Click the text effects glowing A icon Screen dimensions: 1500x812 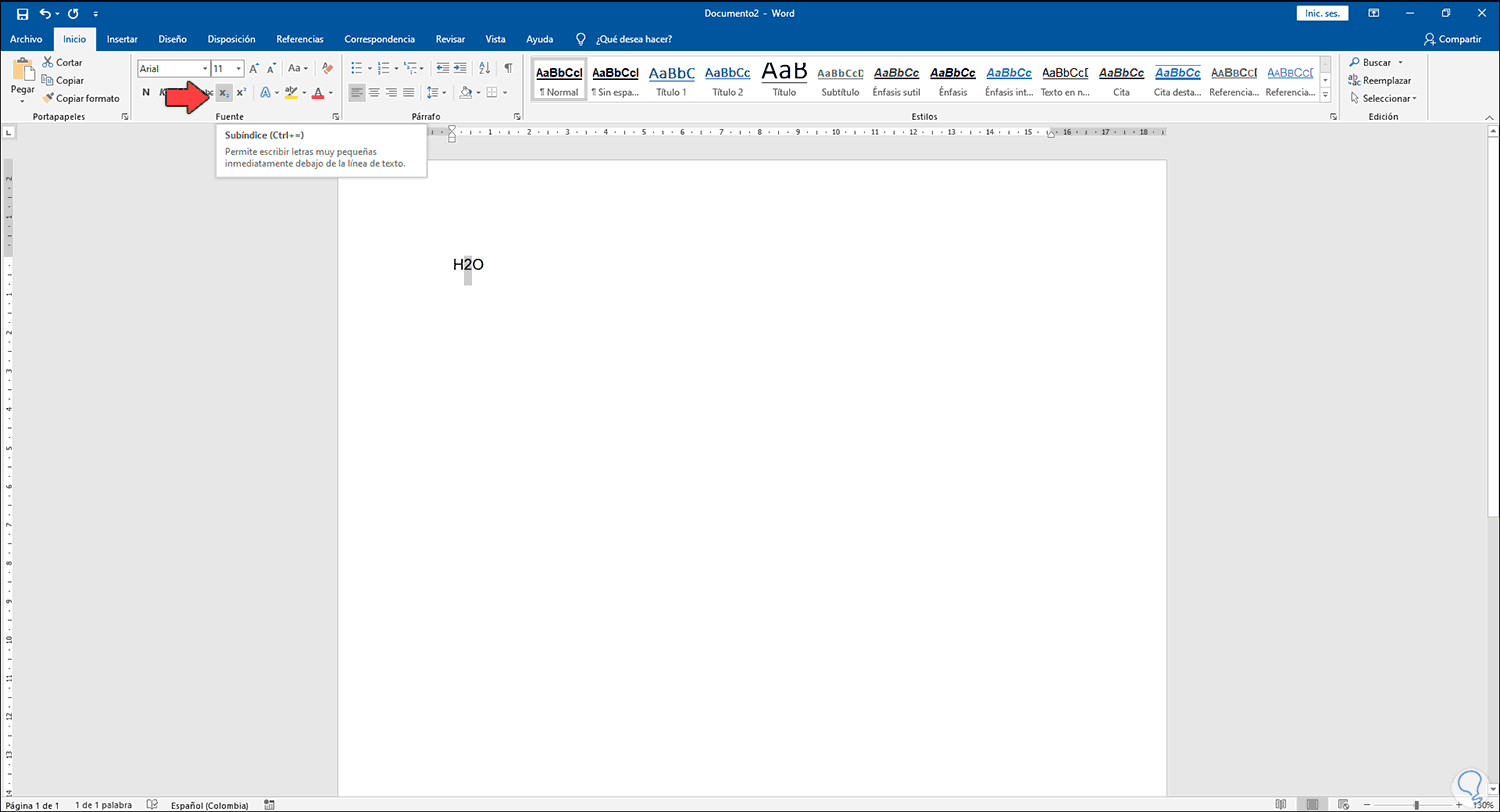coord(265,93)
